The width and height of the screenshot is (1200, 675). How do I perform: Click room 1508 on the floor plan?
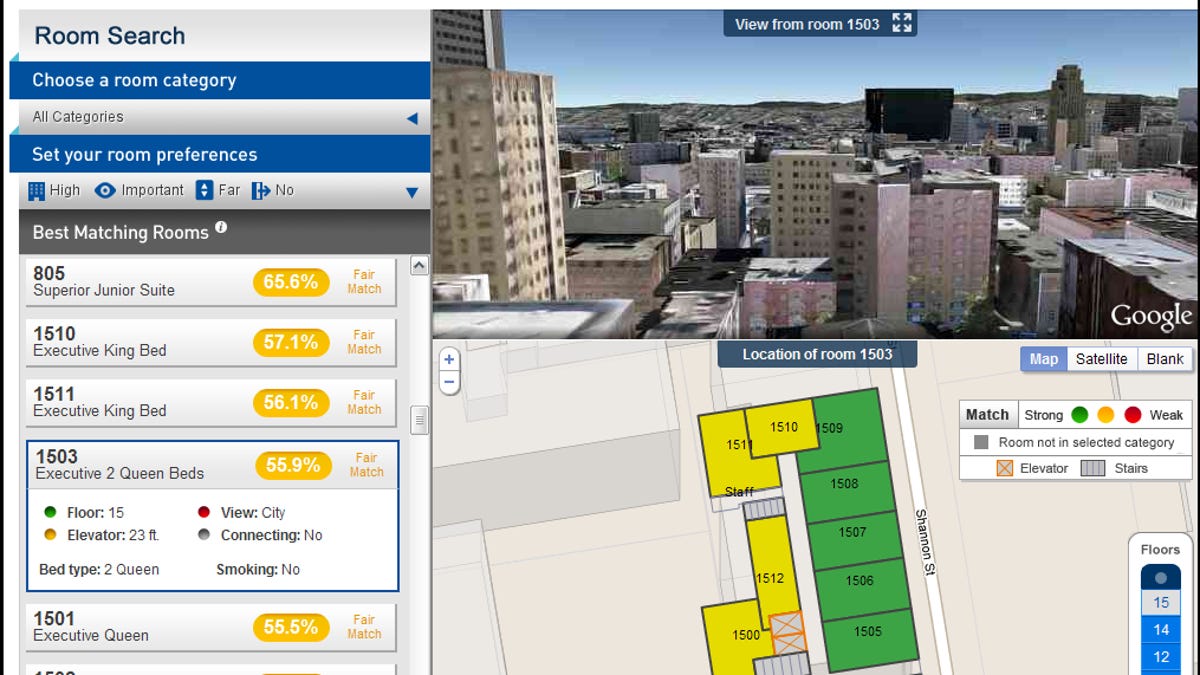click(843, 484)
